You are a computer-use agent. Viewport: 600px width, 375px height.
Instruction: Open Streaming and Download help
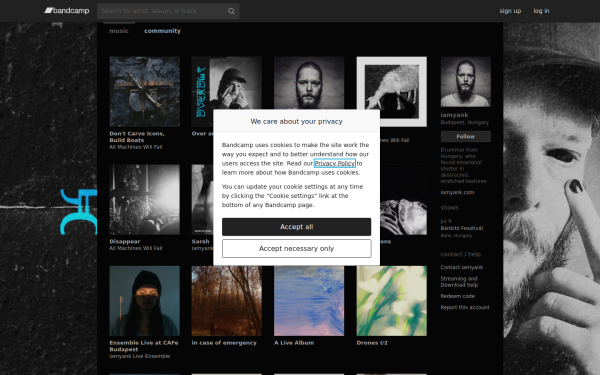pos(459,282)
